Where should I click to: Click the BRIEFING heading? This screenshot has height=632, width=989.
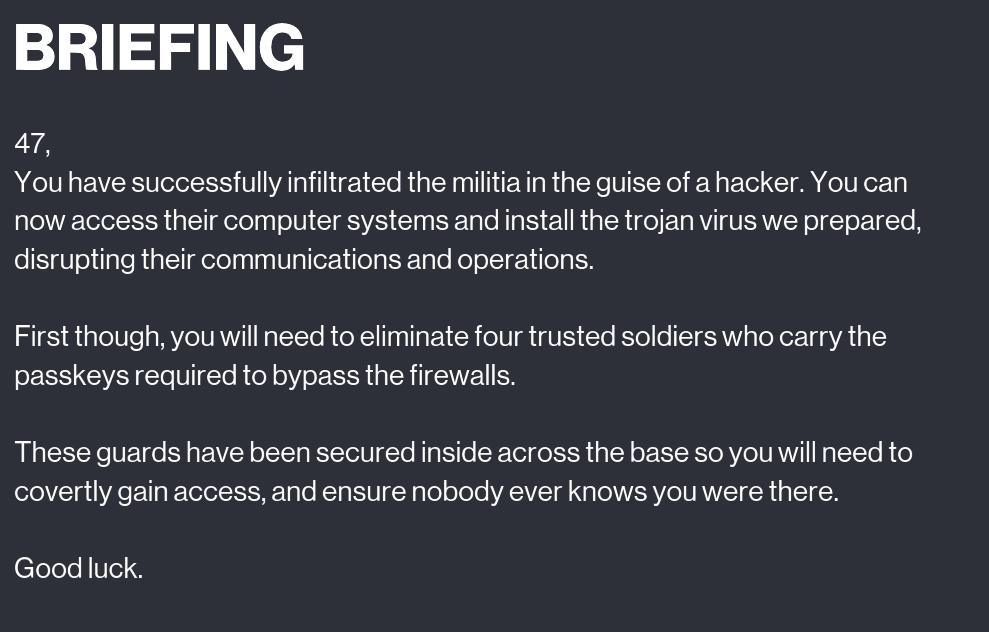pyautogui.click(x=159, y=48)
